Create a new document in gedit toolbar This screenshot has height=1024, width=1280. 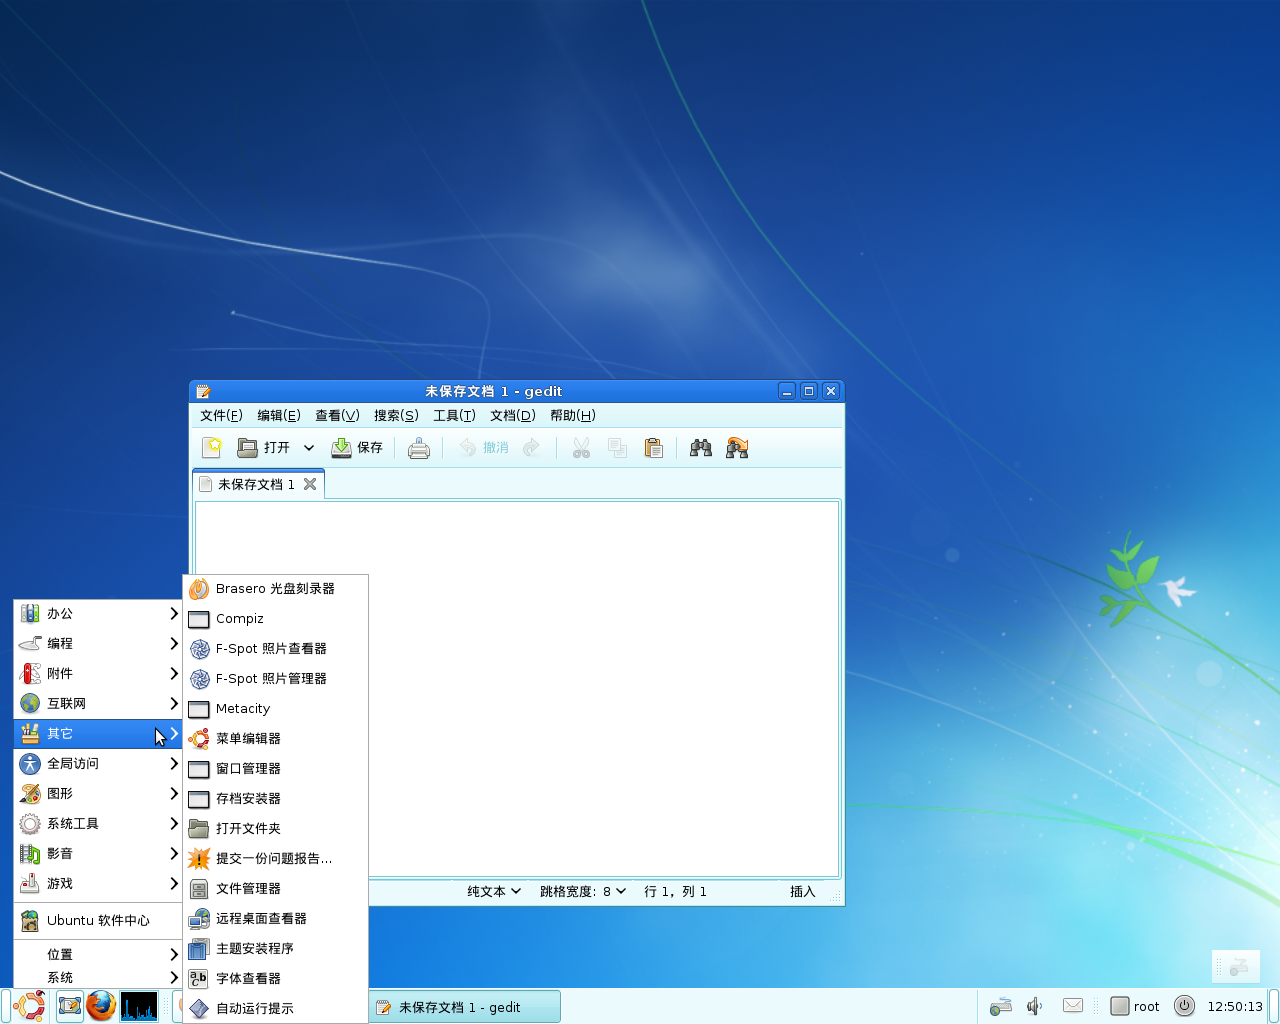212,448
